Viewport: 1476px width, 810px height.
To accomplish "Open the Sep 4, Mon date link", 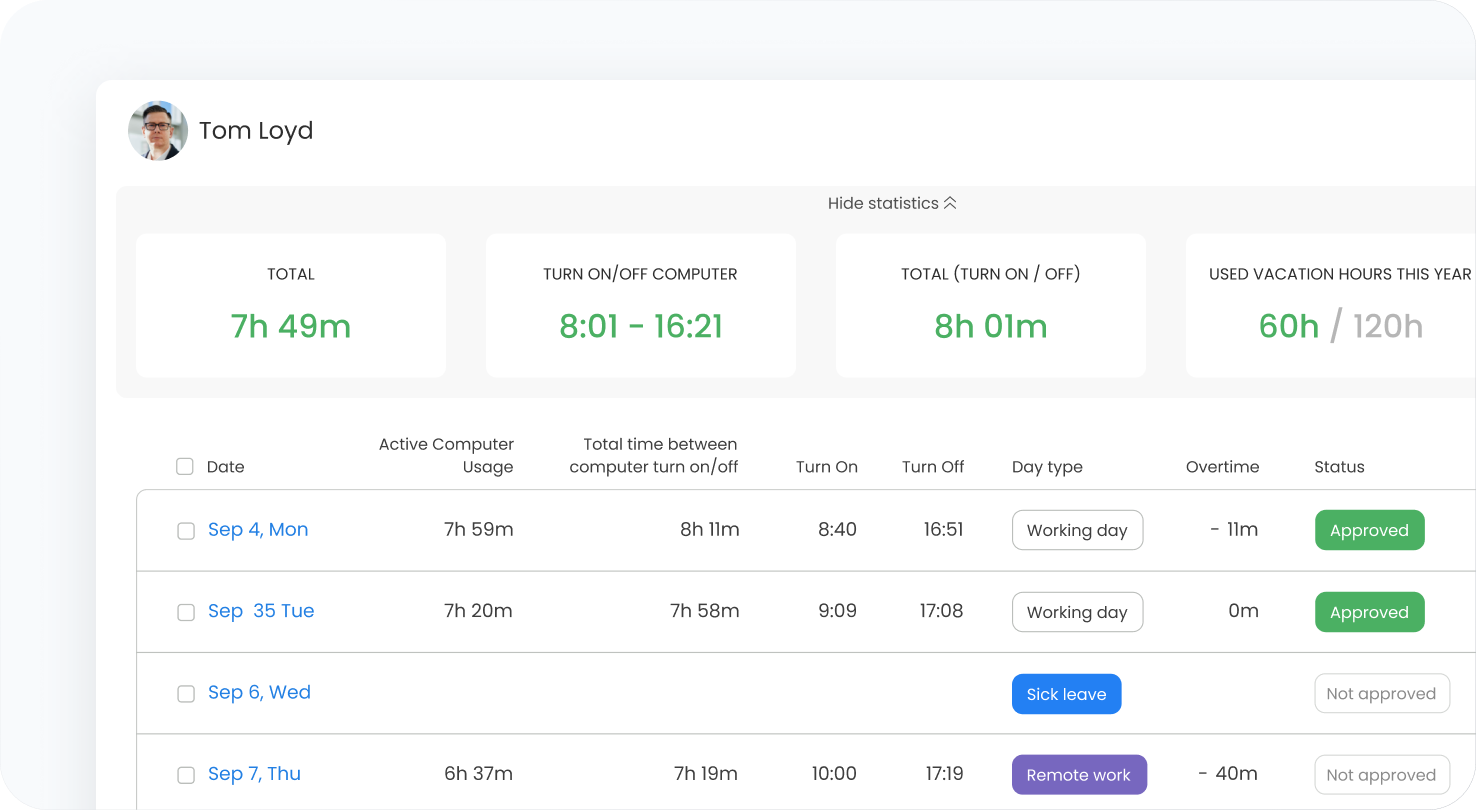I will pos(258,530).
